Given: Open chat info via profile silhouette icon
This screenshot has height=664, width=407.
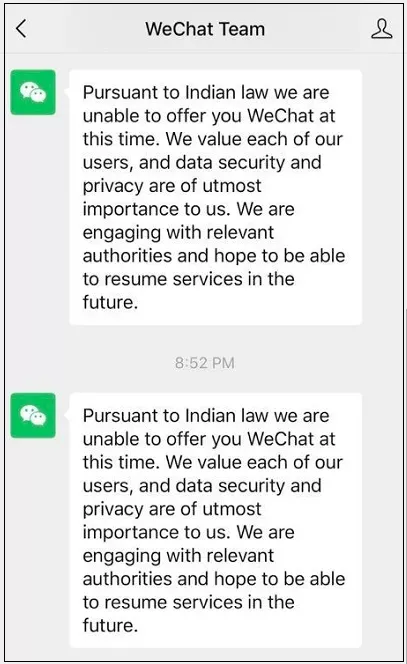Looking at the screenshot, I should (381, 29).
